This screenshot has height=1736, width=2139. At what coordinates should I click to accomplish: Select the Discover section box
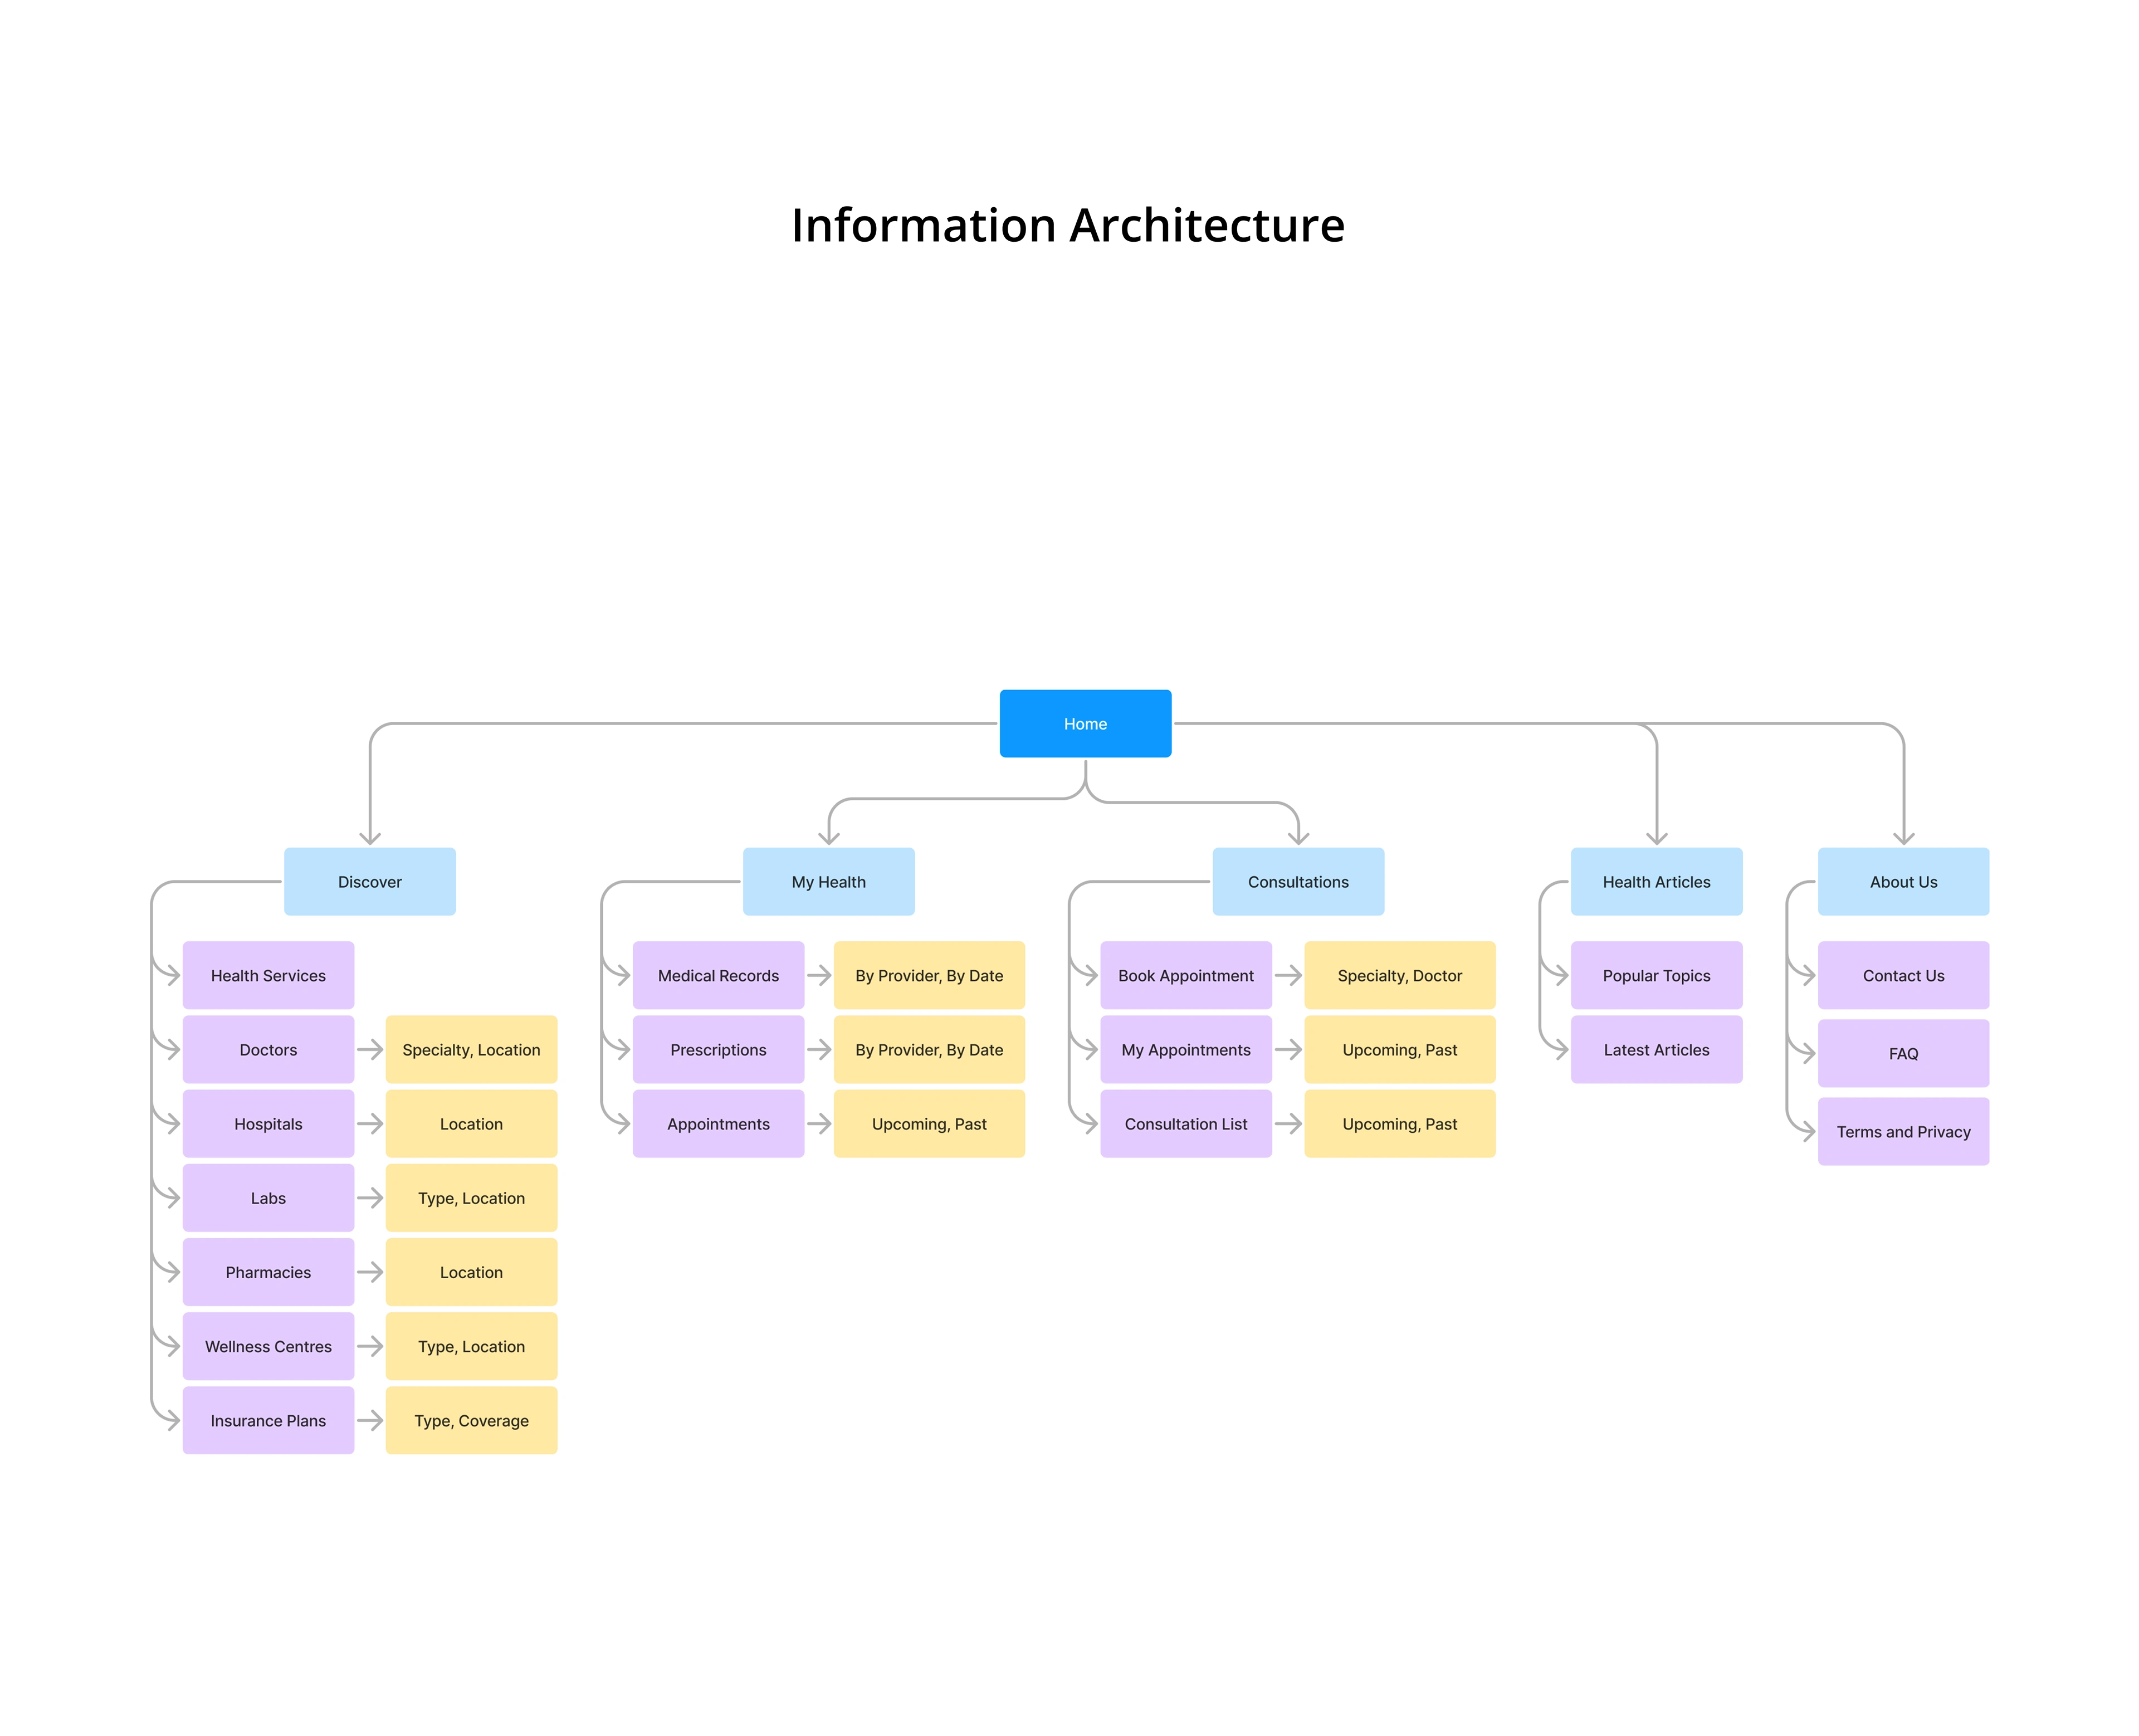[x=369, y=881]
